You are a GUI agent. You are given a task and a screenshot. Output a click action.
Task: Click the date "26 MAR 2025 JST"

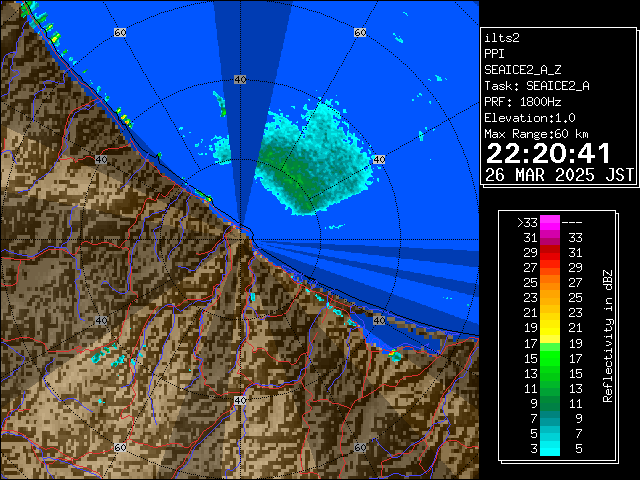pos(560,175)
